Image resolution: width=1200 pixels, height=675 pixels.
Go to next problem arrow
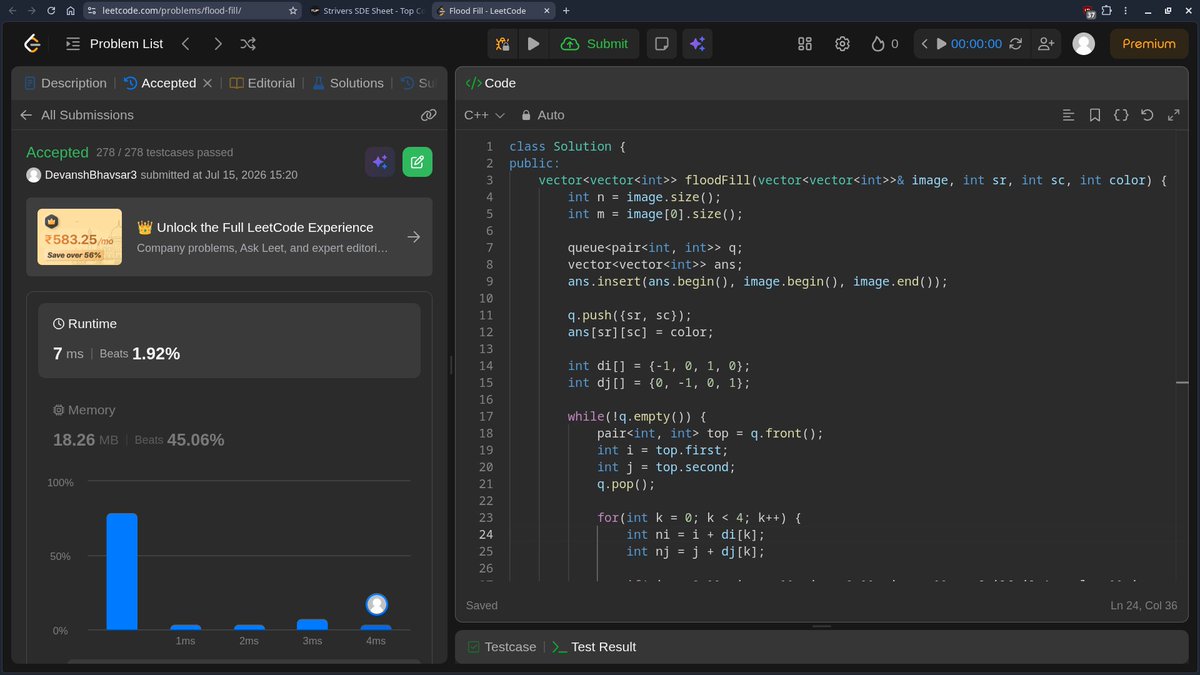coord(217,44)
